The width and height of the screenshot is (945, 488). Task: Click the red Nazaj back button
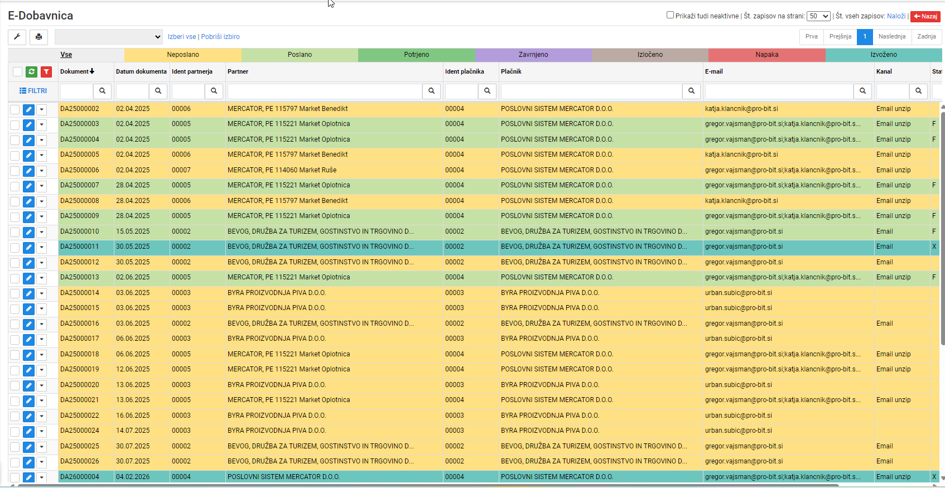pos(925,16)
